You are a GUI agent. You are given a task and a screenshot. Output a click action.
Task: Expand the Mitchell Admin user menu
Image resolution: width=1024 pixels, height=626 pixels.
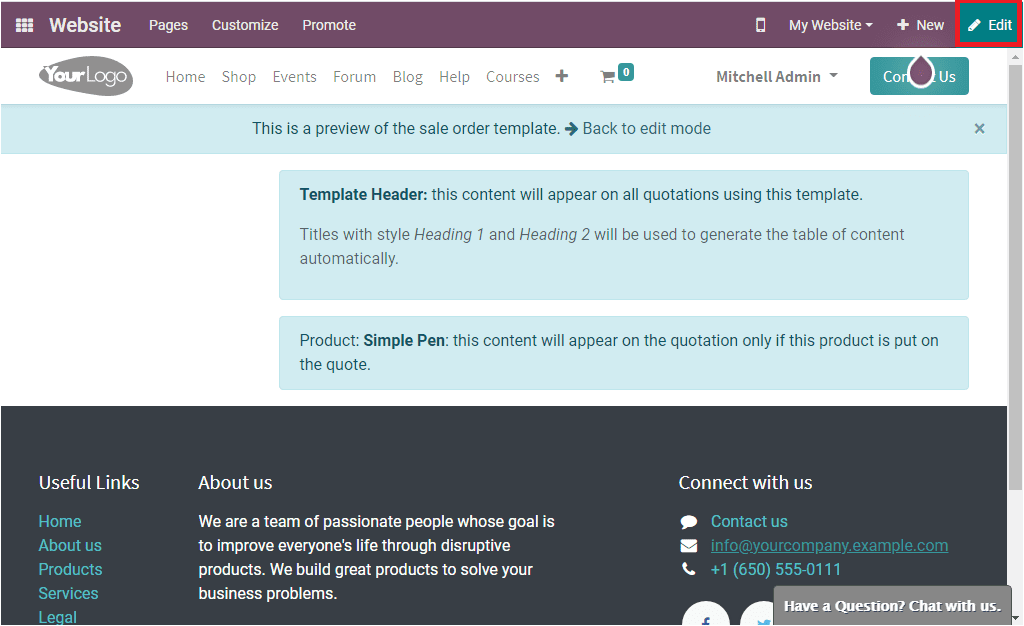[777, 76]
